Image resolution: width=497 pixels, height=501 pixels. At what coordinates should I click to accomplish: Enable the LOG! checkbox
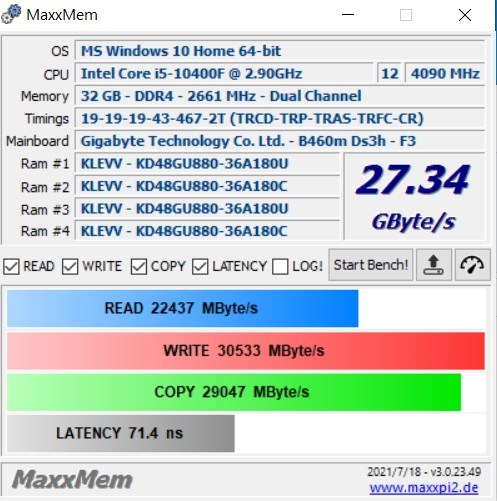point(280,267)
